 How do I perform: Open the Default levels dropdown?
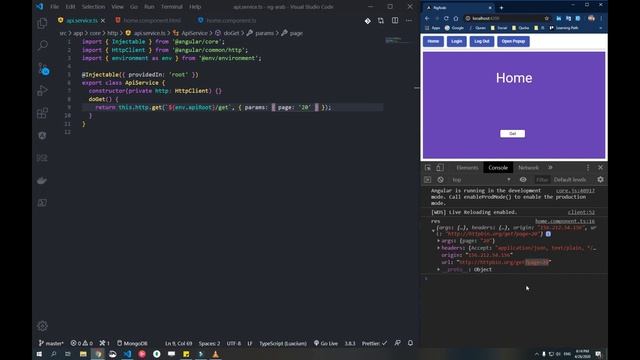click(x=570, y=180)
